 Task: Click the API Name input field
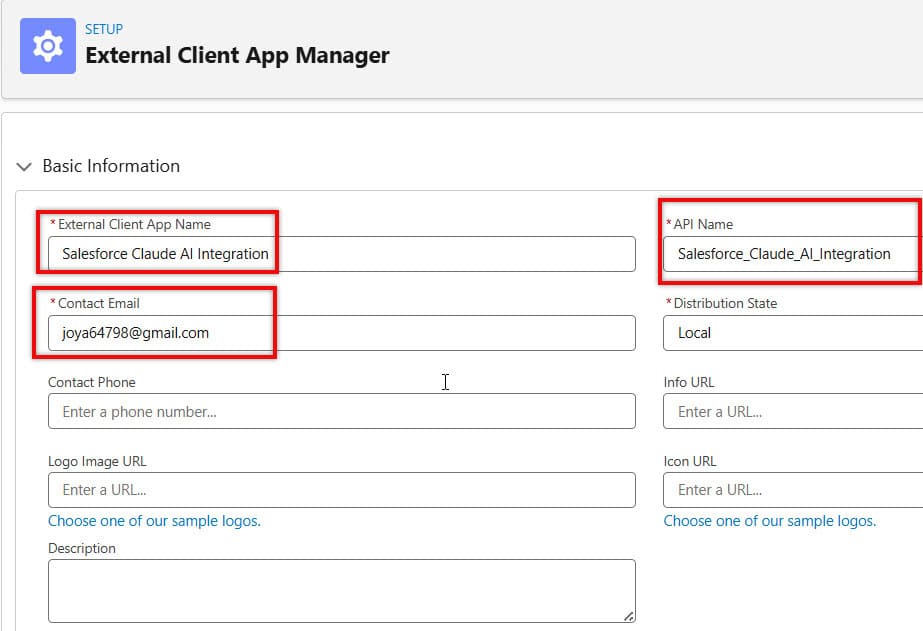793,254
